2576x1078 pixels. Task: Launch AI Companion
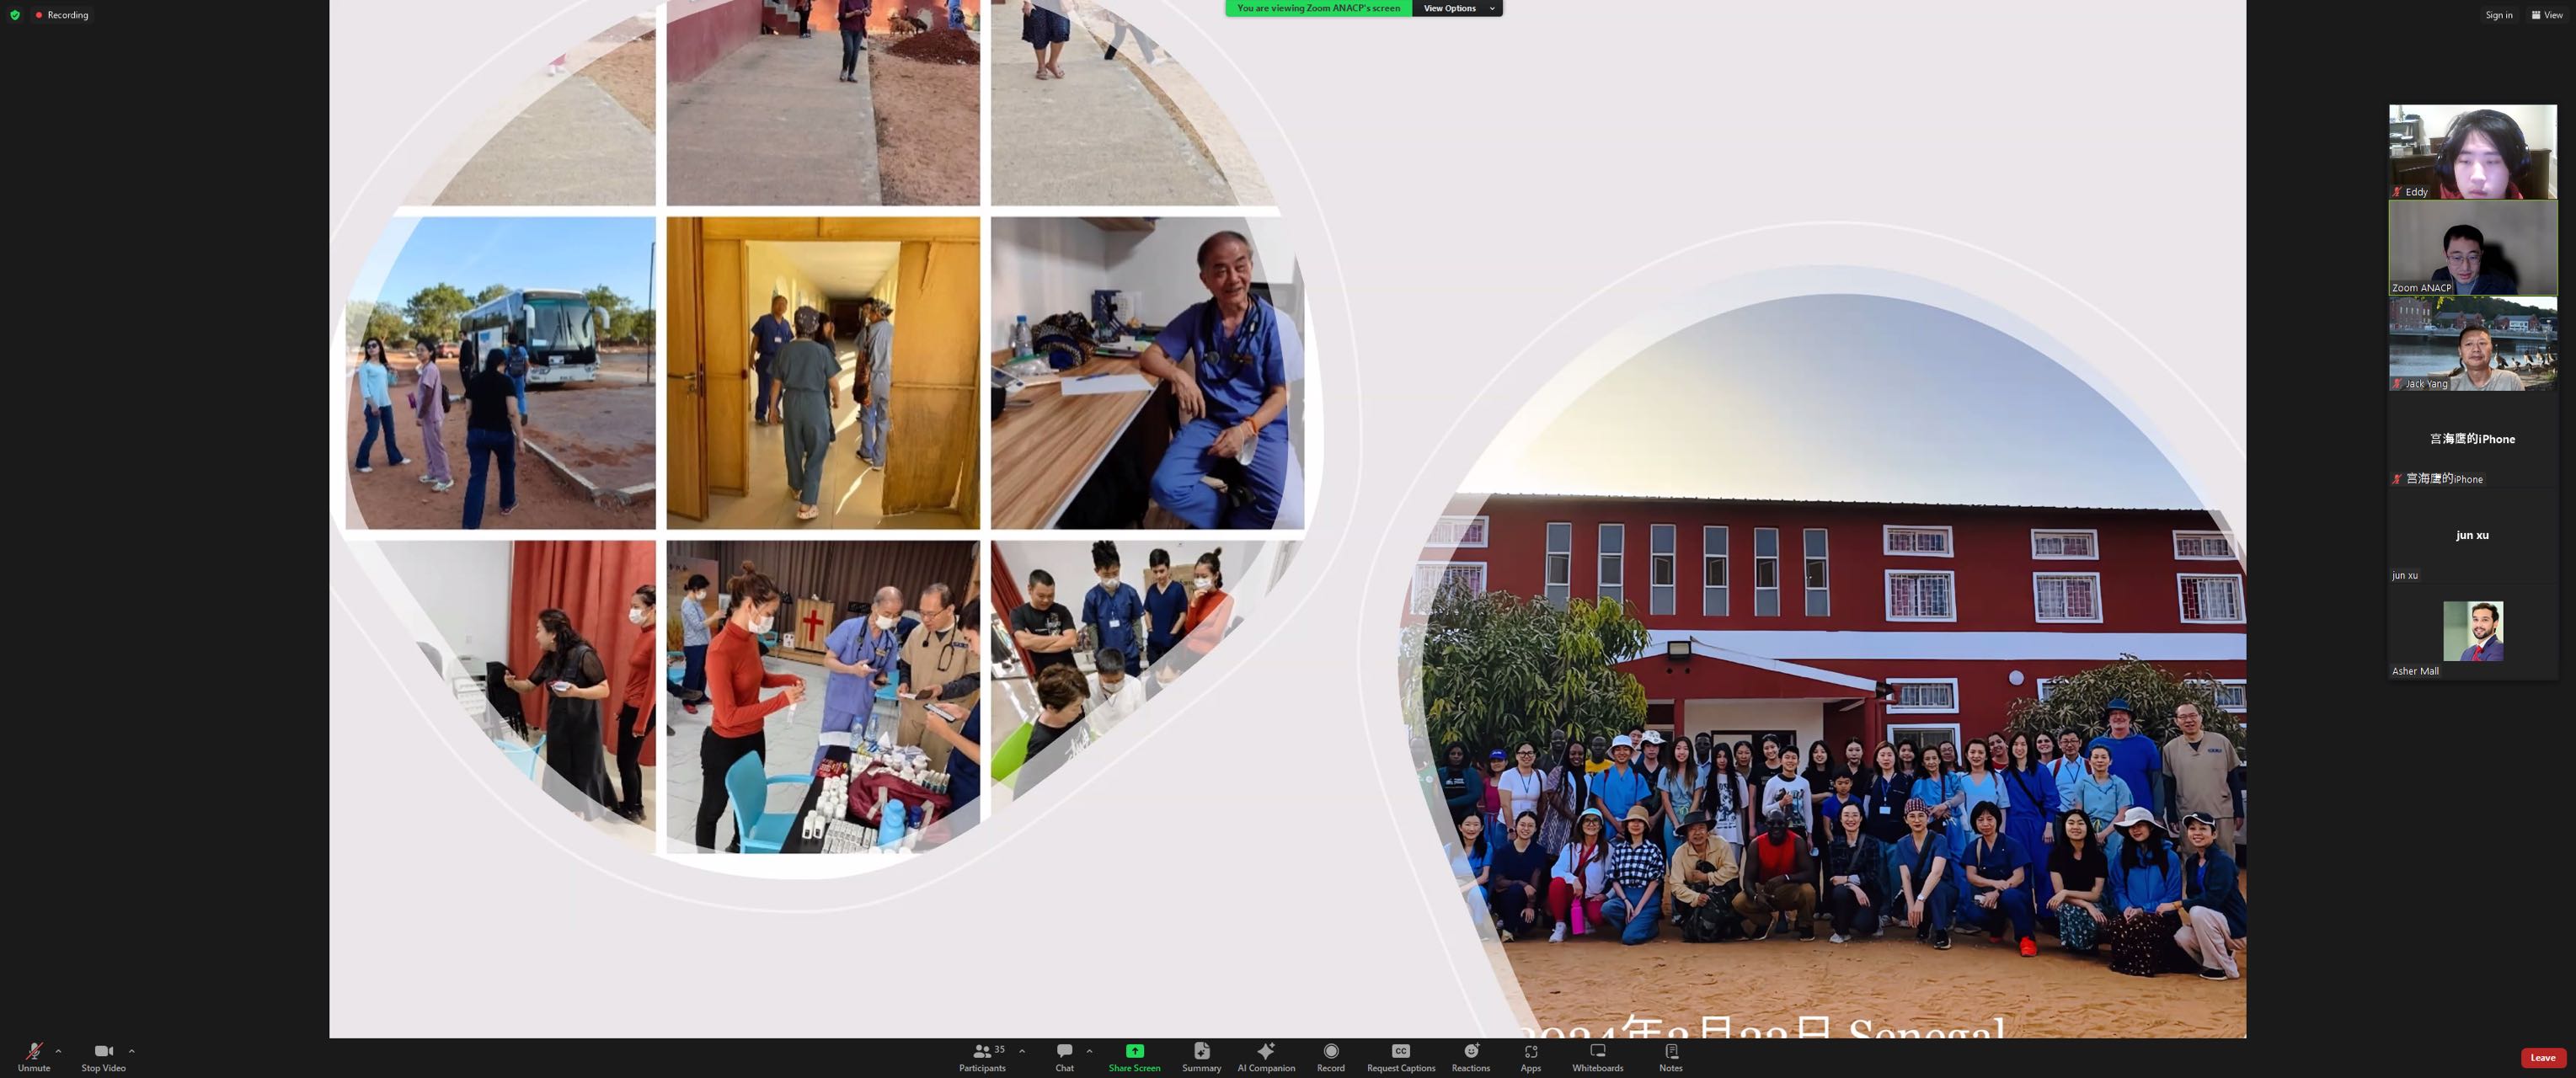tap(1266, 1056)
